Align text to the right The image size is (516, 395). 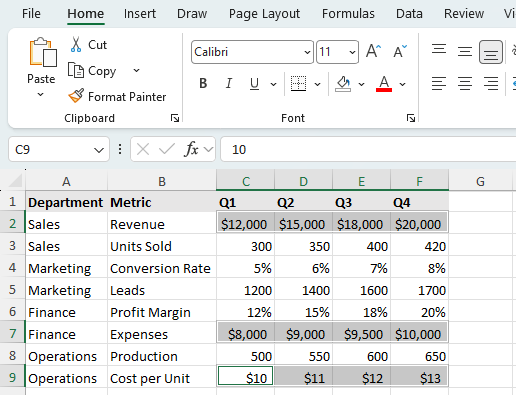coord(491,83)
